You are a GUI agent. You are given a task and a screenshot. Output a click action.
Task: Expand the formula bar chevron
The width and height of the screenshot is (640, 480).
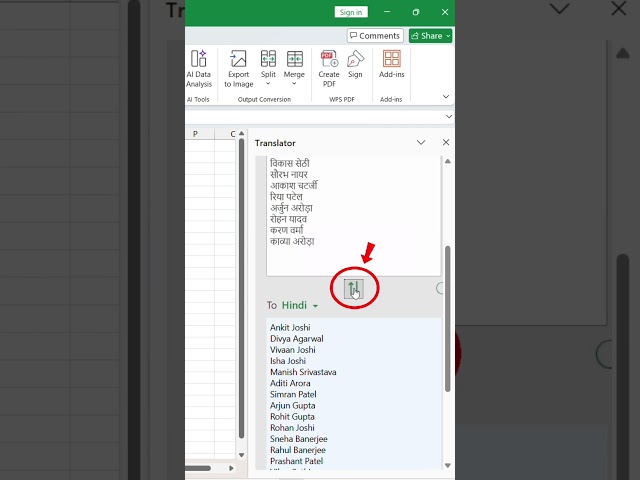449,117
